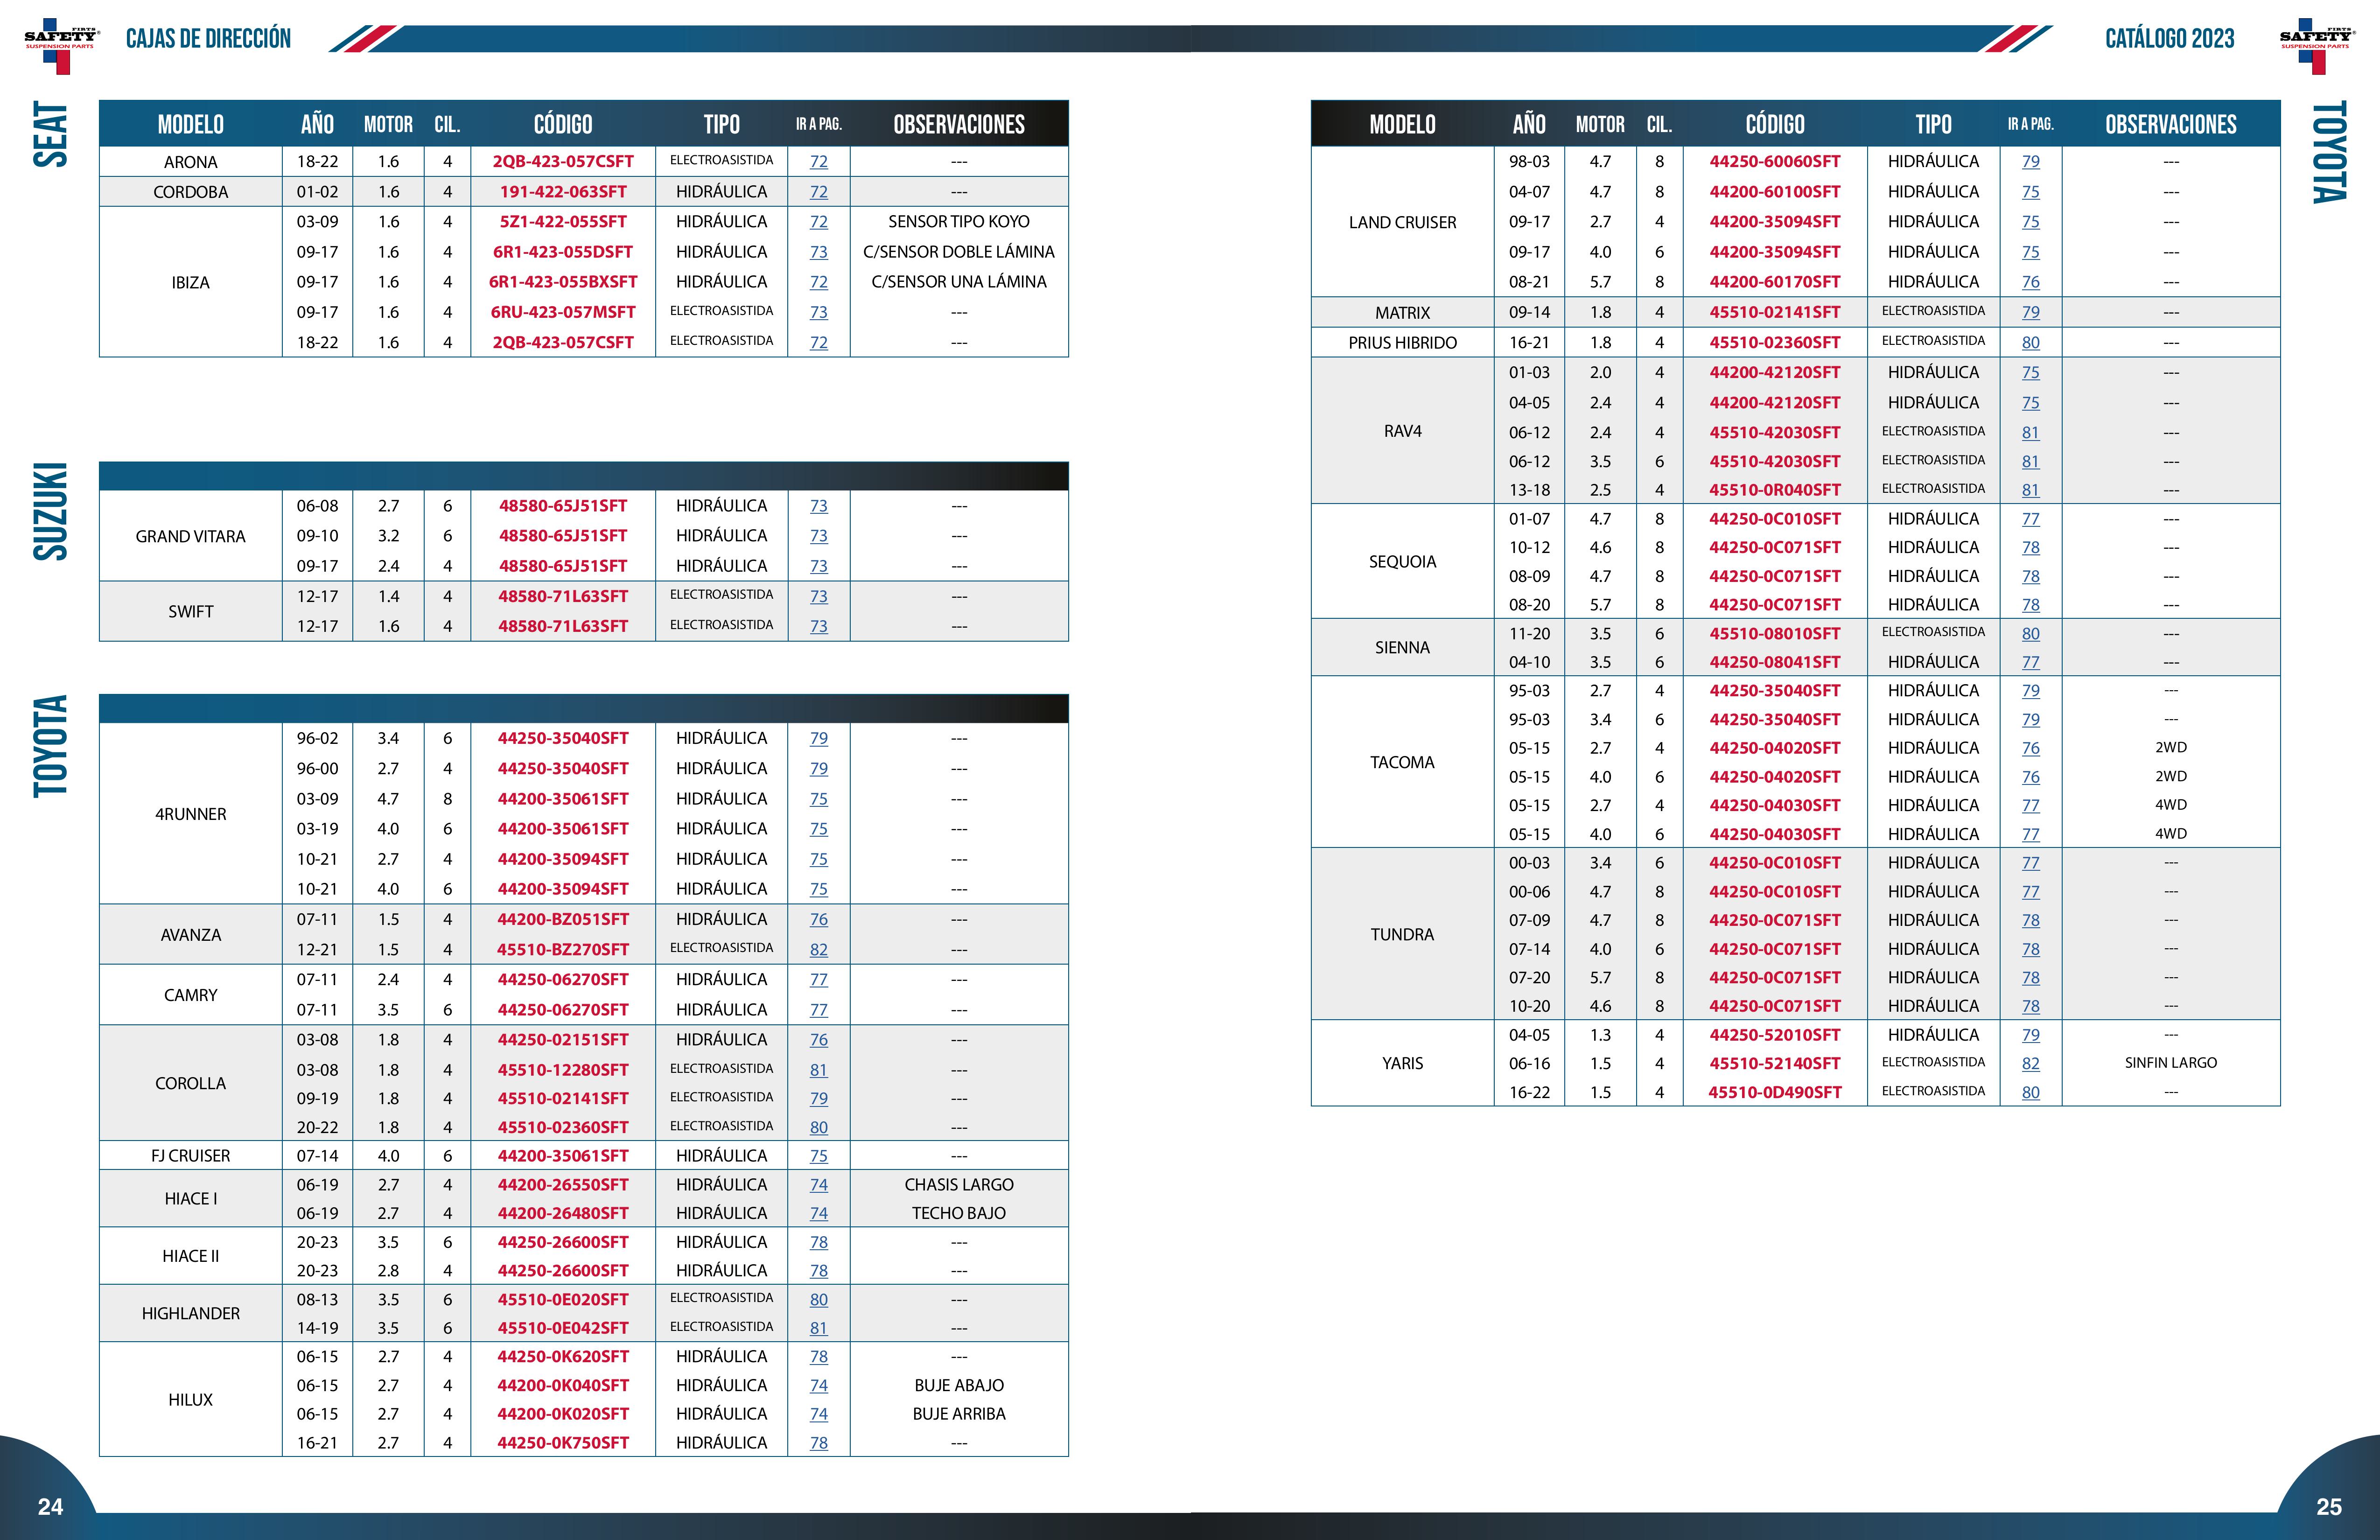The height and width of the screenshot is (1540, 2380).
Task: Click the BUJE ARRIBA observation
Action: click(x=959, y=1414)
